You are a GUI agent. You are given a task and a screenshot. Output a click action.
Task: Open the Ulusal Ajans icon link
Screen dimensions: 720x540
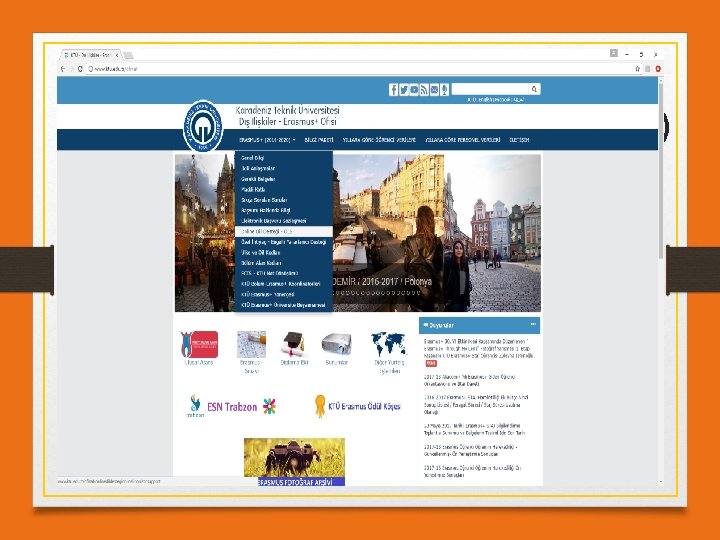(199, 349)
